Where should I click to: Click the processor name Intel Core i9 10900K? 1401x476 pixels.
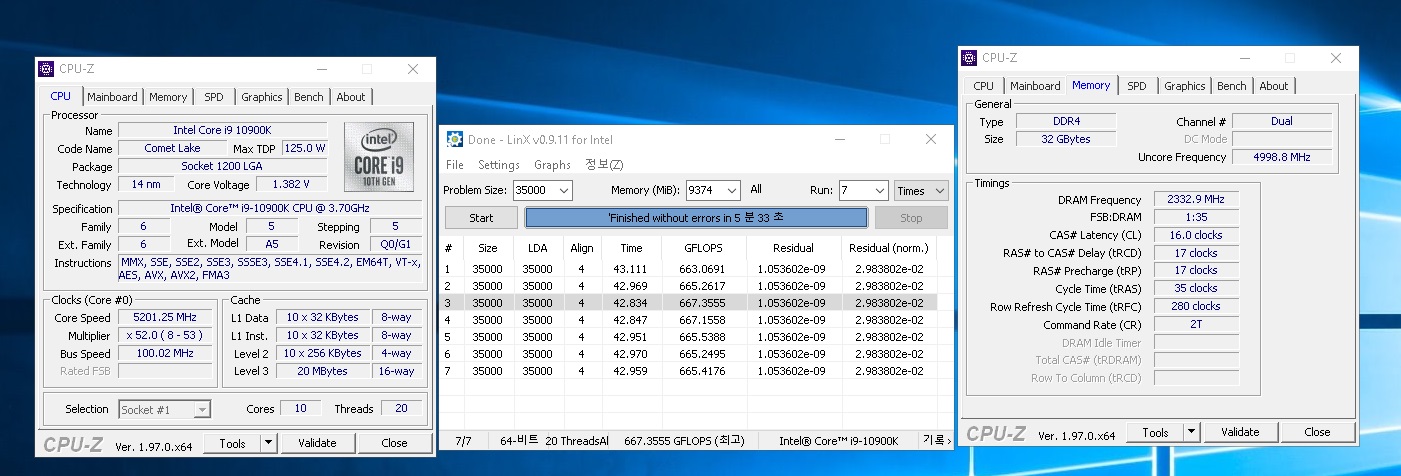click(x=222, y=131)
